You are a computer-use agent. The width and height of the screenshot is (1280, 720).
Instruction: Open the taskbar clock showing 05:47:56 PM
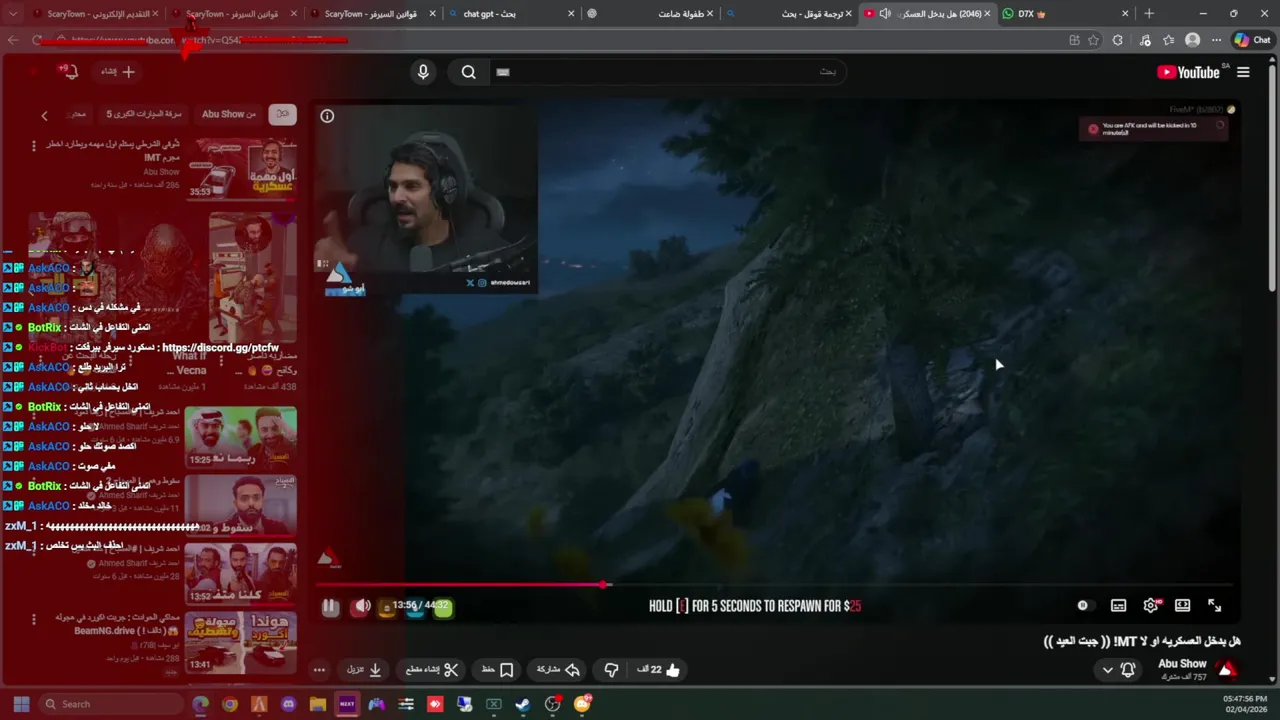point(1245,704)
